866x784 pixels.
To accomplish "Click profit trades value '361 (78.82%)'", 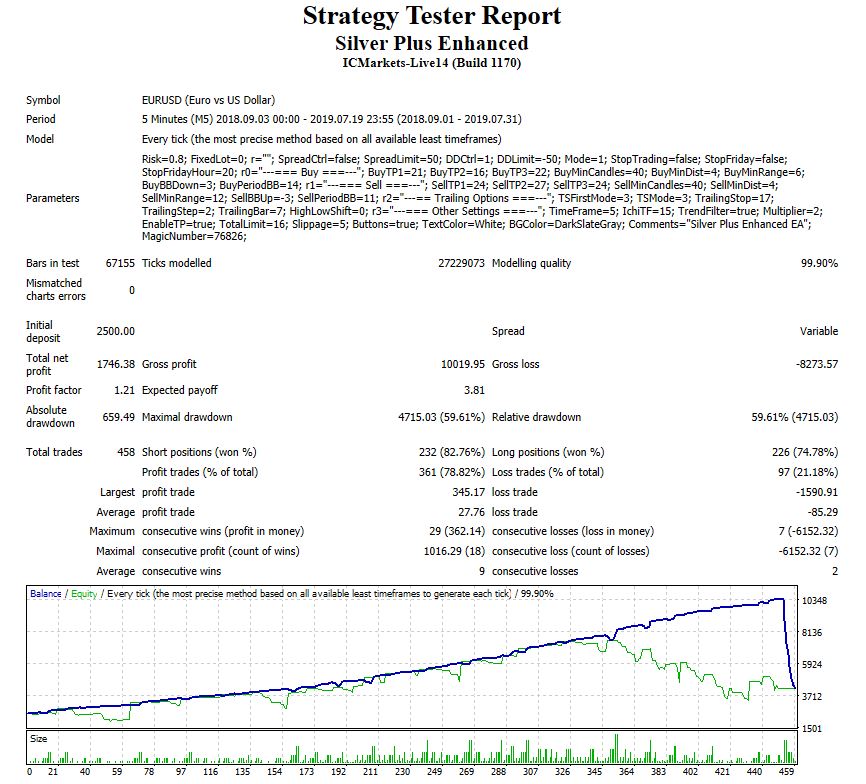I will coord(452,472).
